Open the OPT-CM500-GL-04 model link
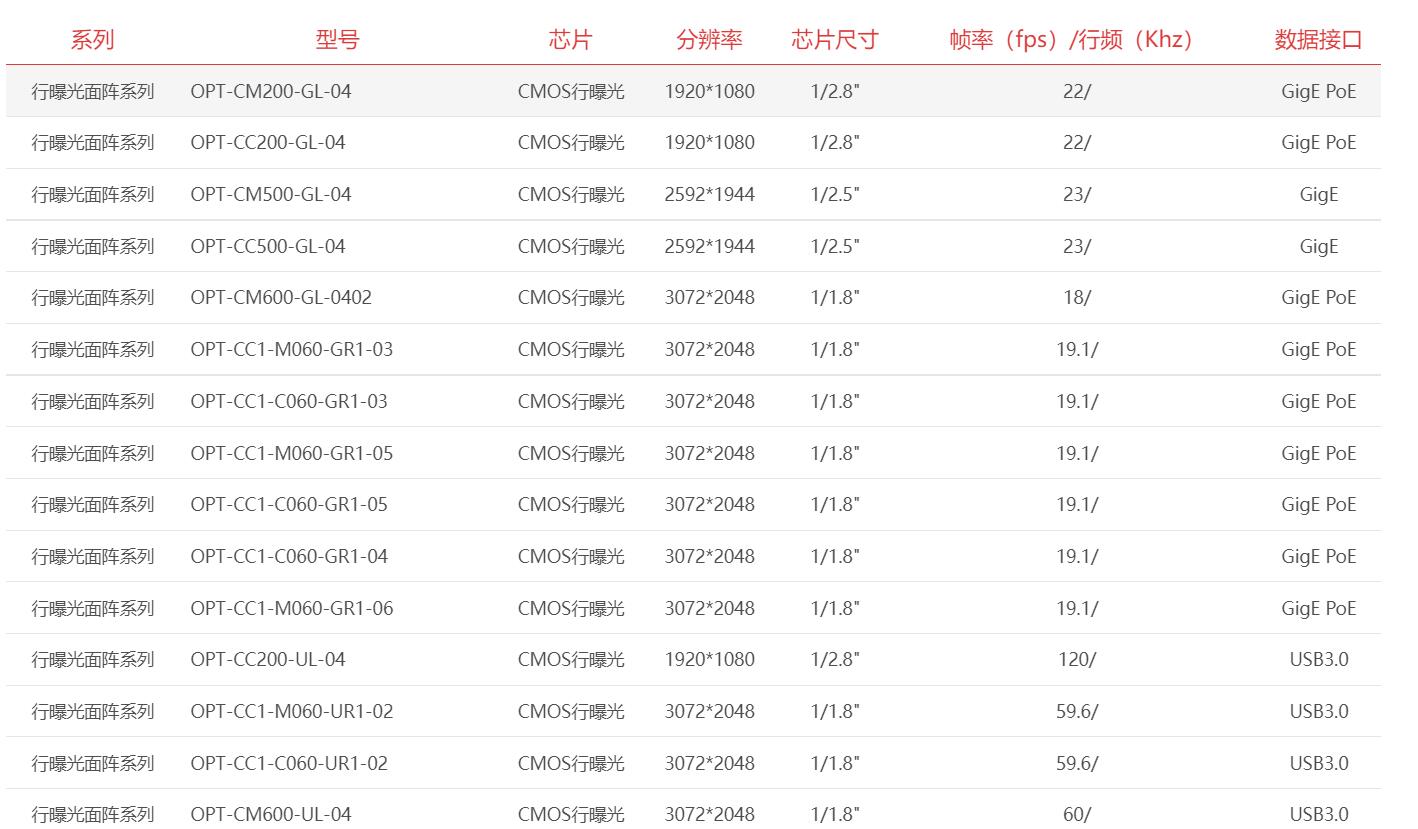This screenshot has width=1418, height=829. point(270,194)
